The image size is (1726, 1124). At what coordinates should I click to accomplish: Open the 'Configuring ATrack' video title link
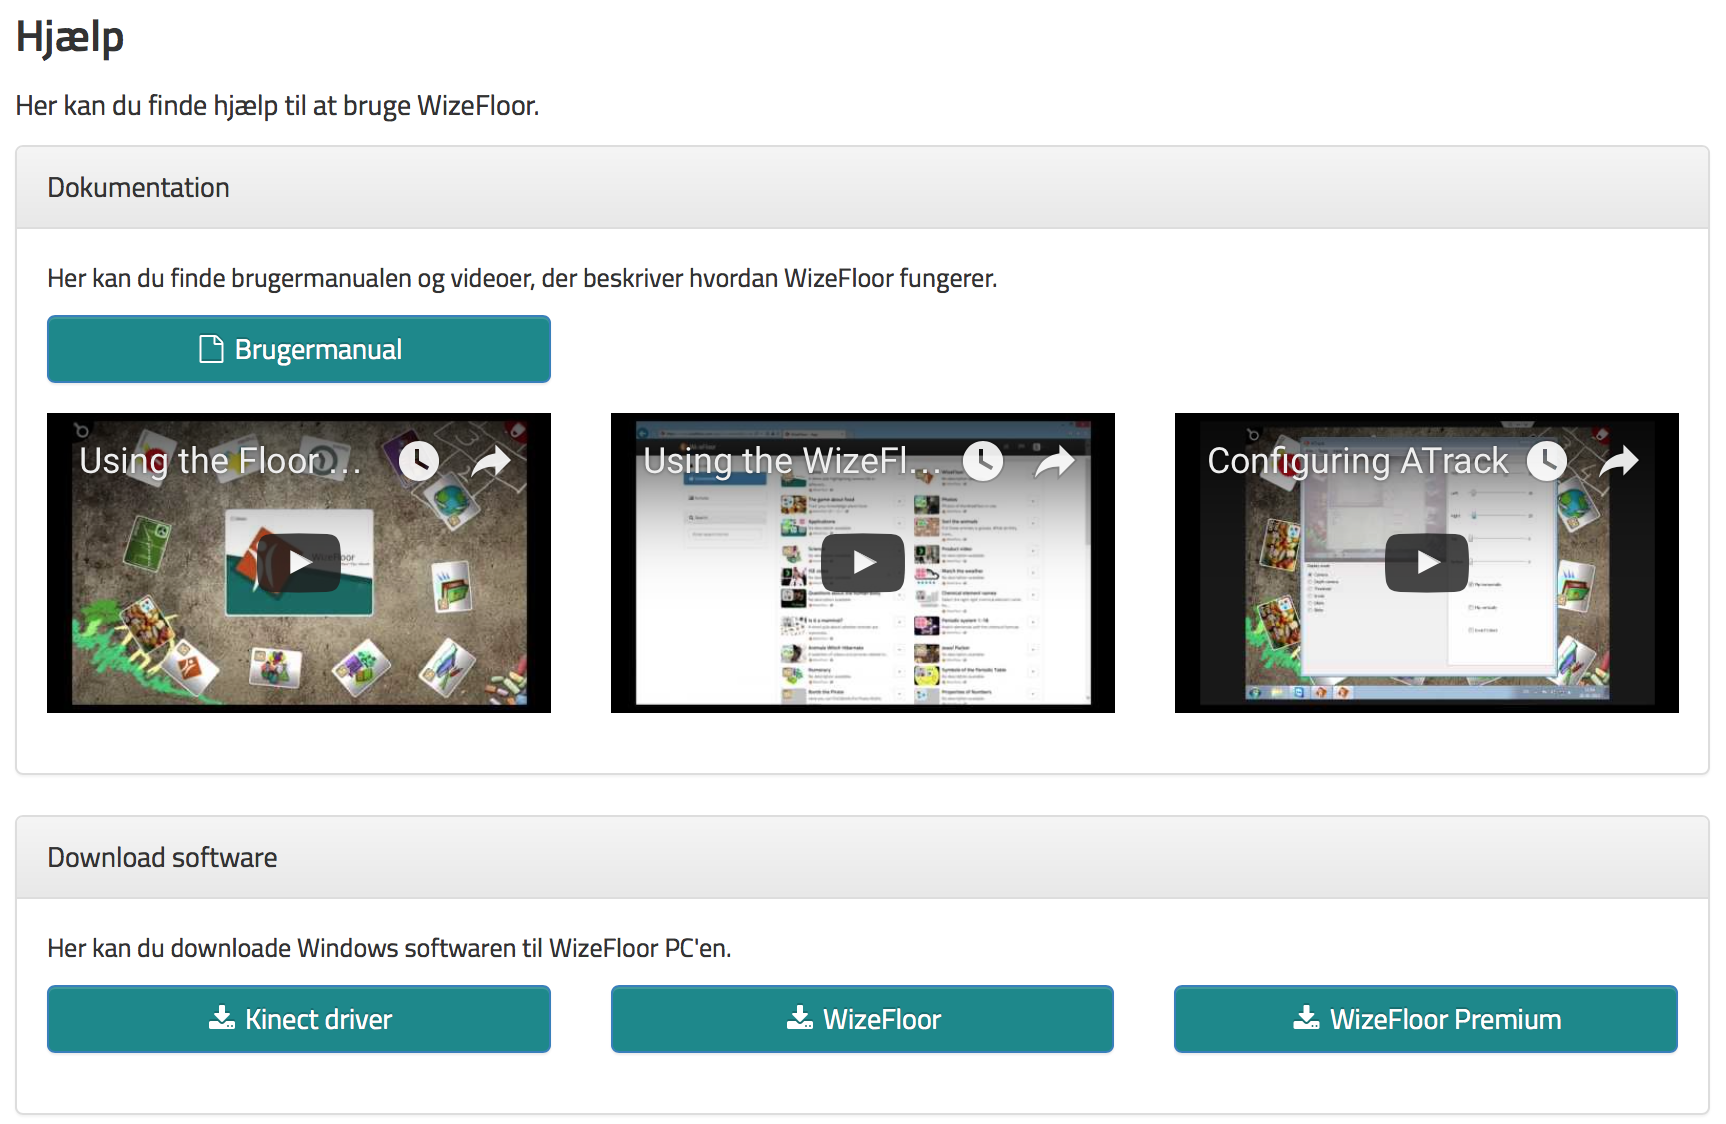pos(1357,461)
